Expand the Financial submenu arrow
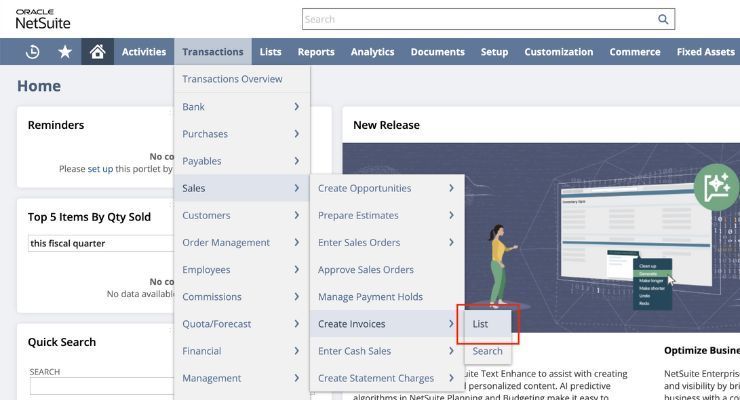The image size is (740, 400). (296, 351)
